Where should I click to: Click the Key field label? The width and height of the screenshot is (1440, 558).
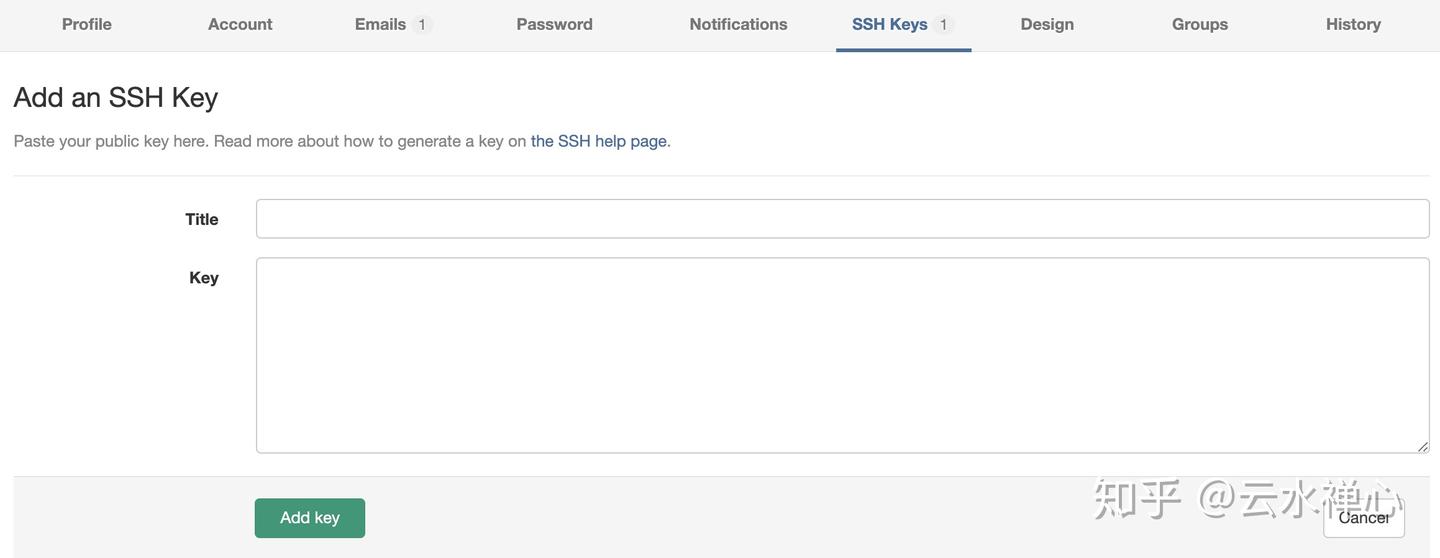[x=204, y=278]
